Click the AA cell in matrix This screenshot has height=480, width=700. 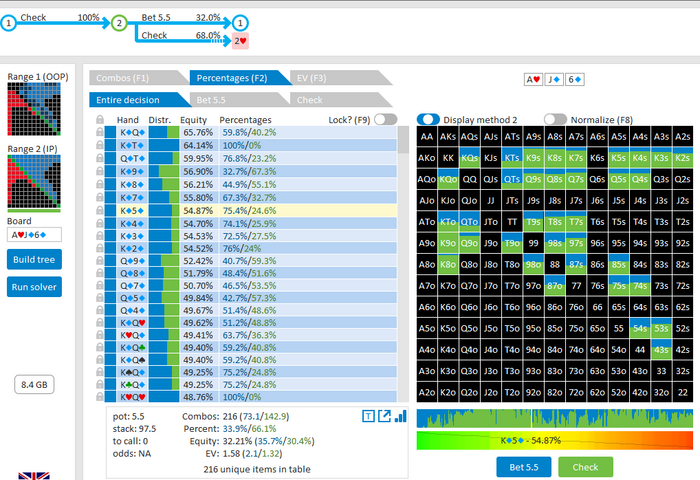click(427, 137)
